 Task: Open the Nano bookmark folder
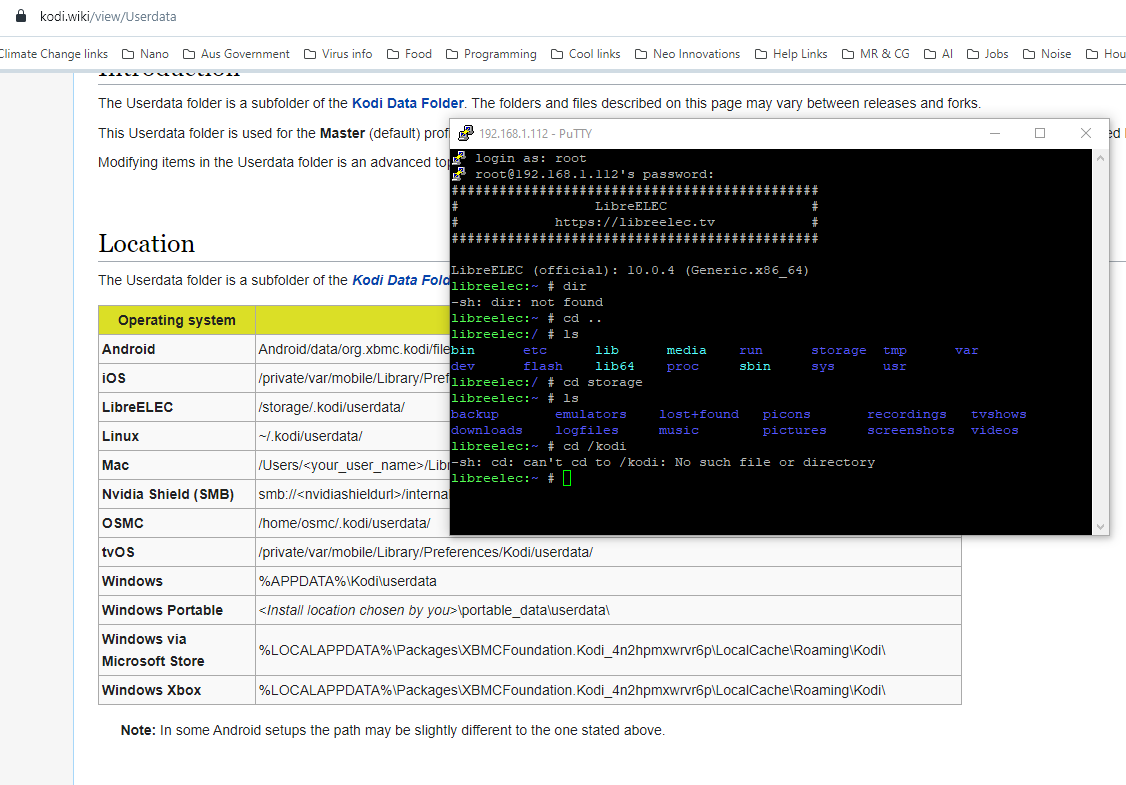point(145,54)
